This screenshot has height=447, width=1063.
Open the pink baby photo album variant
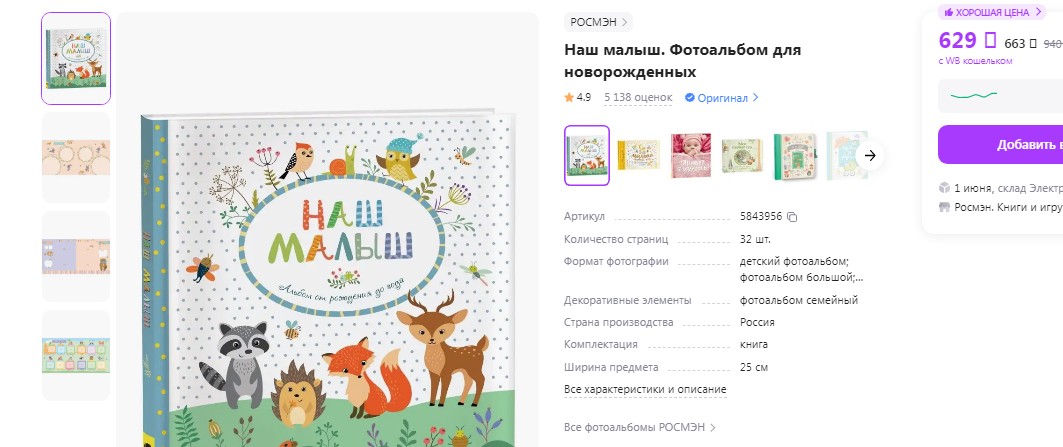coord(691,155)
